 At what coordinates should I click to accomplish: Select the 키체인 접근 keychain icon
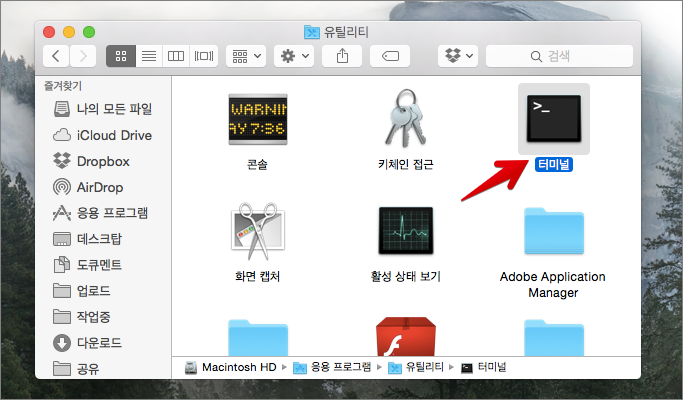(406, 119)
